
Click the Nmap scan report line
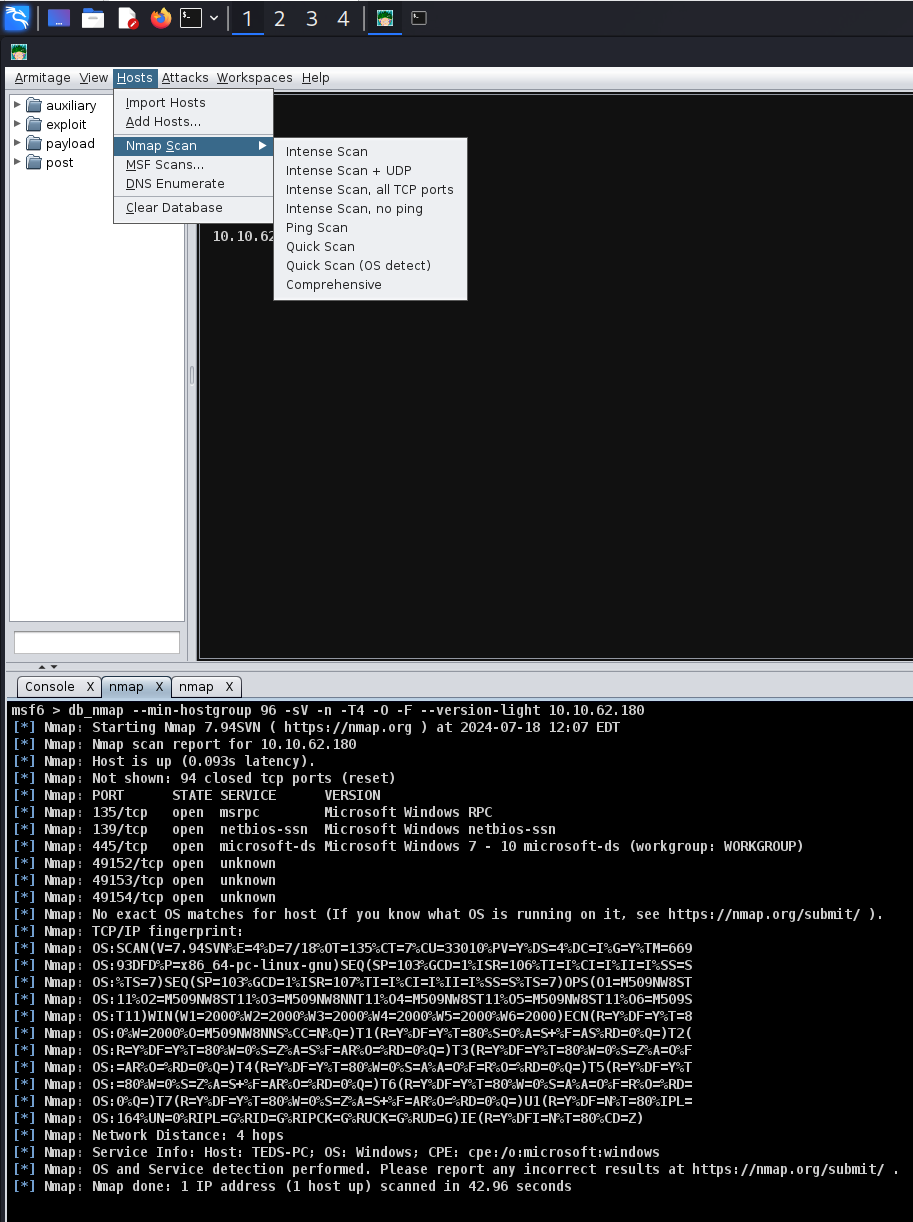point(185,745)
